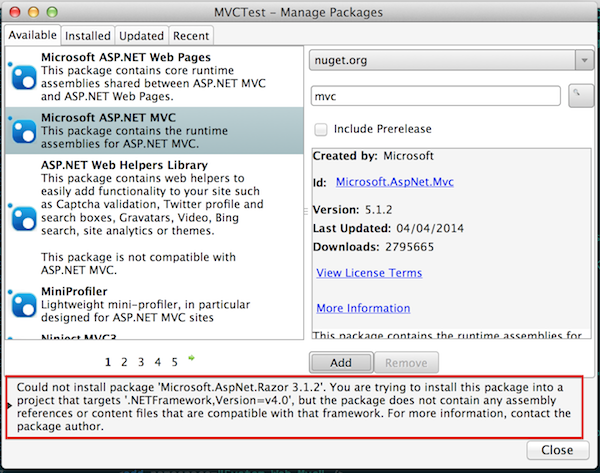Go to results page 1

tap(108, 362)
